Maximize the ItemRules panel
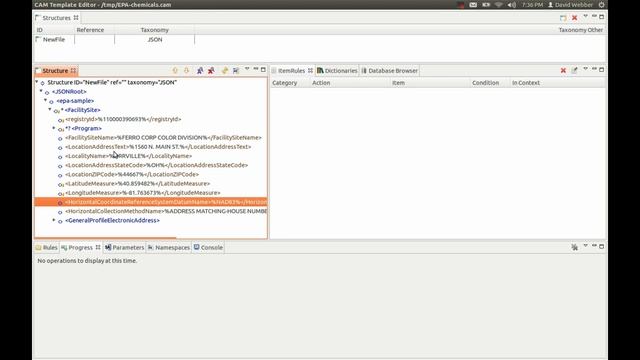Viewport: 640px width, 360px height. [602, 69]
